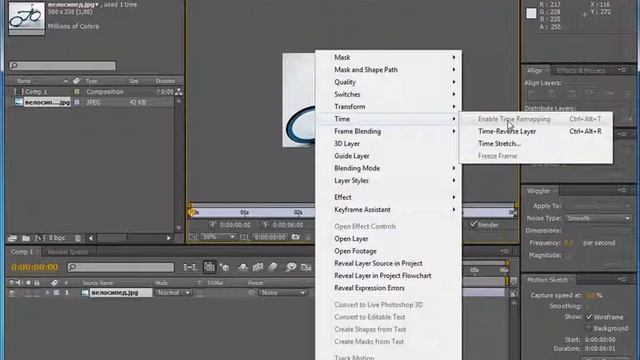The width and height of the screenshot is (640, 360).
Task: Open the Transform submenu
Action: click(388, 107)
